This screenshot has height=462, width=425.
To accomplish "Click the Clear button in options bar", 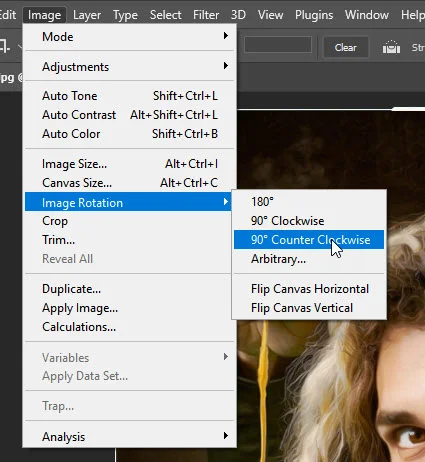I will [346, 47].
